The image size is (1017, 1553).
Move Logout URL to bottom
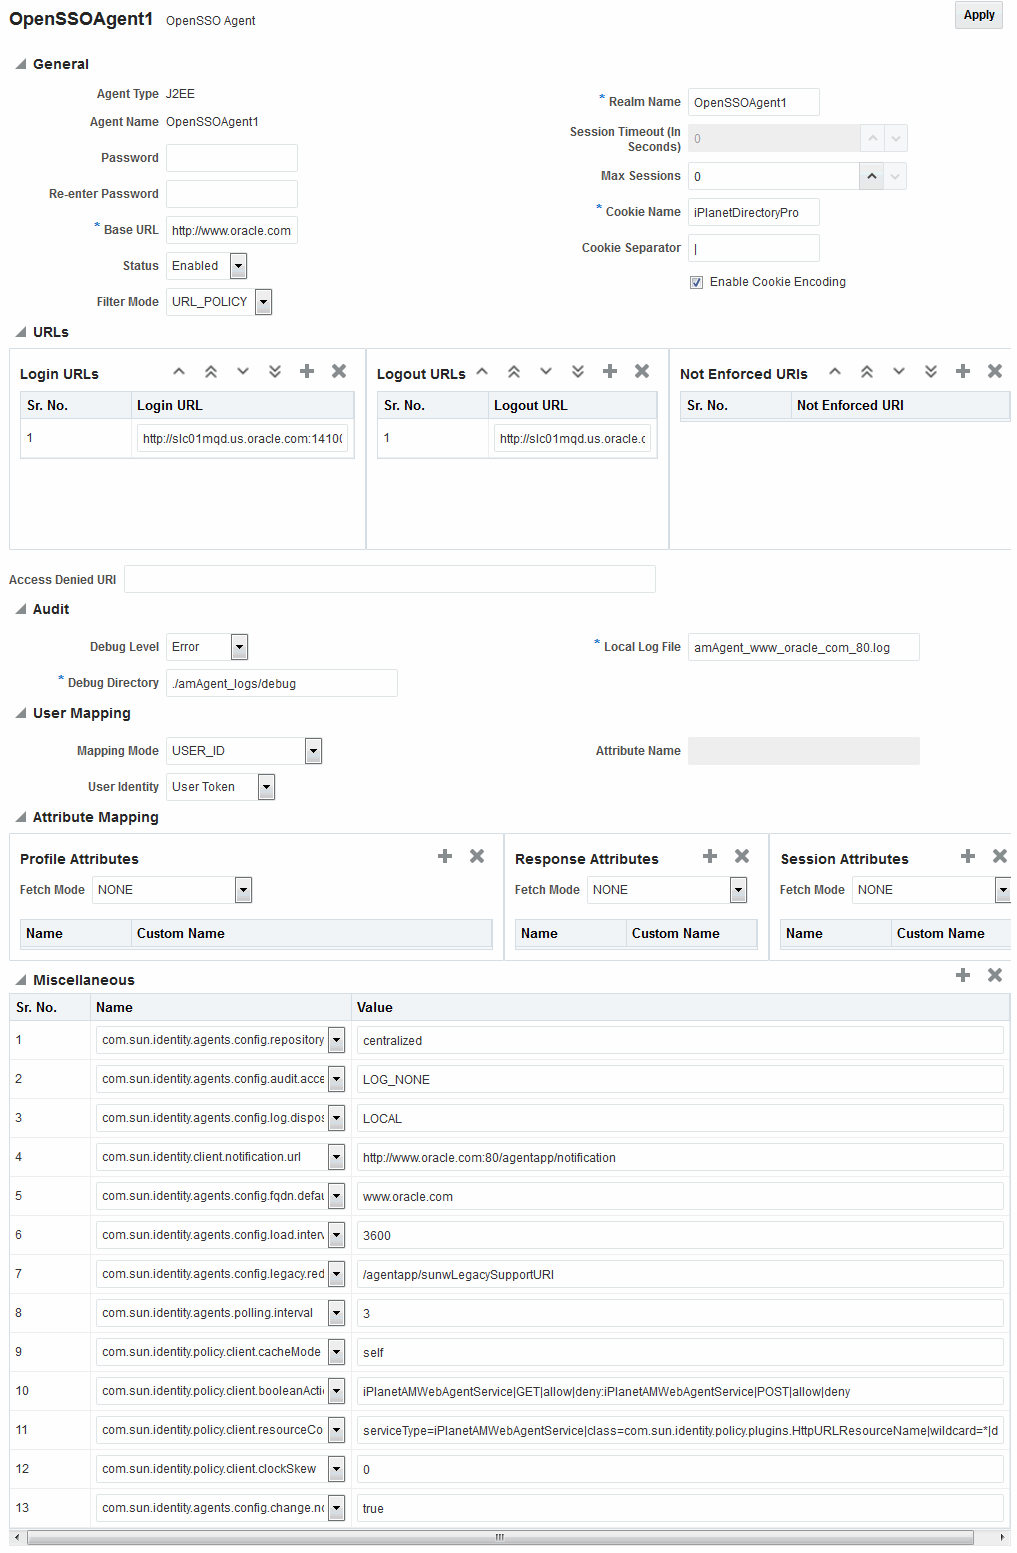(x=578, y=371)
